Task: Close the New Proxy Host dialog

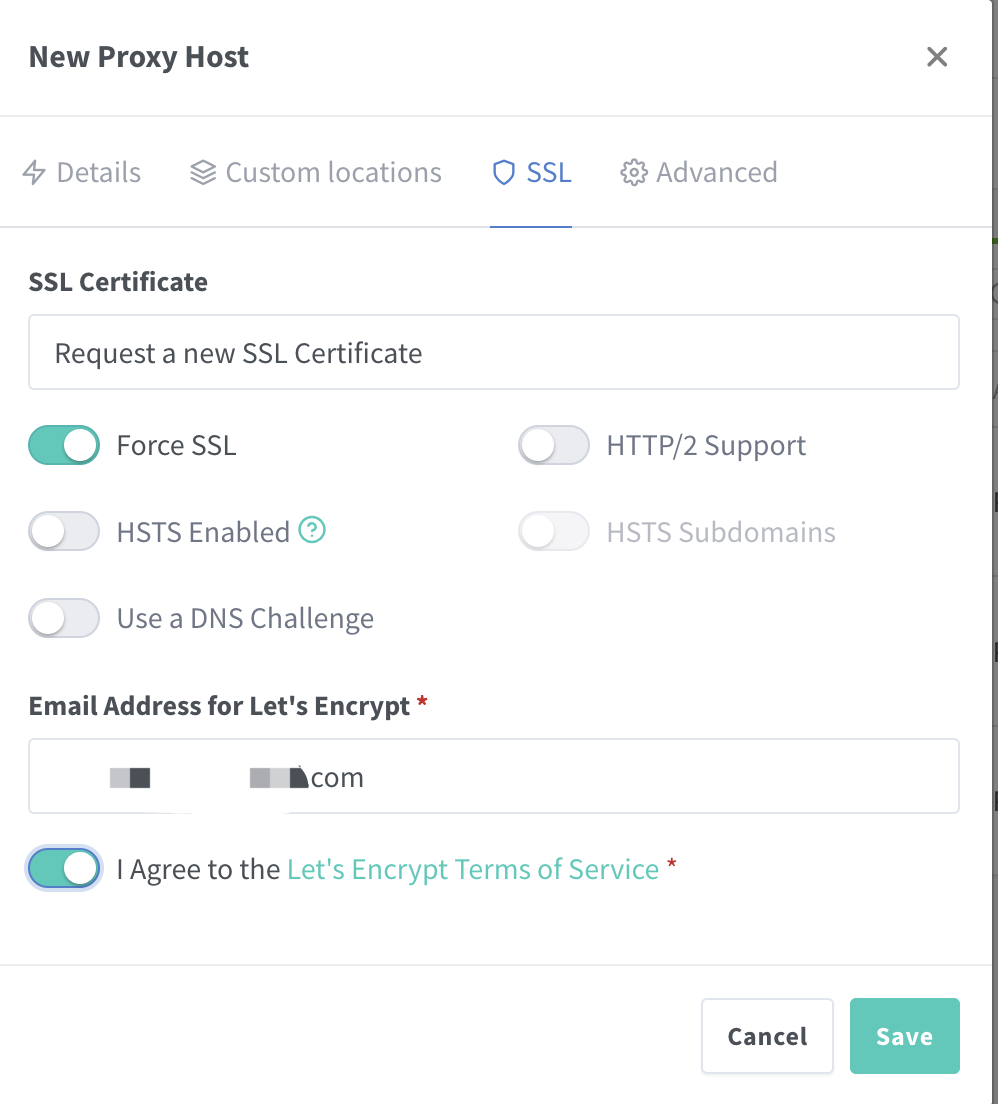Action: (936, 57)
